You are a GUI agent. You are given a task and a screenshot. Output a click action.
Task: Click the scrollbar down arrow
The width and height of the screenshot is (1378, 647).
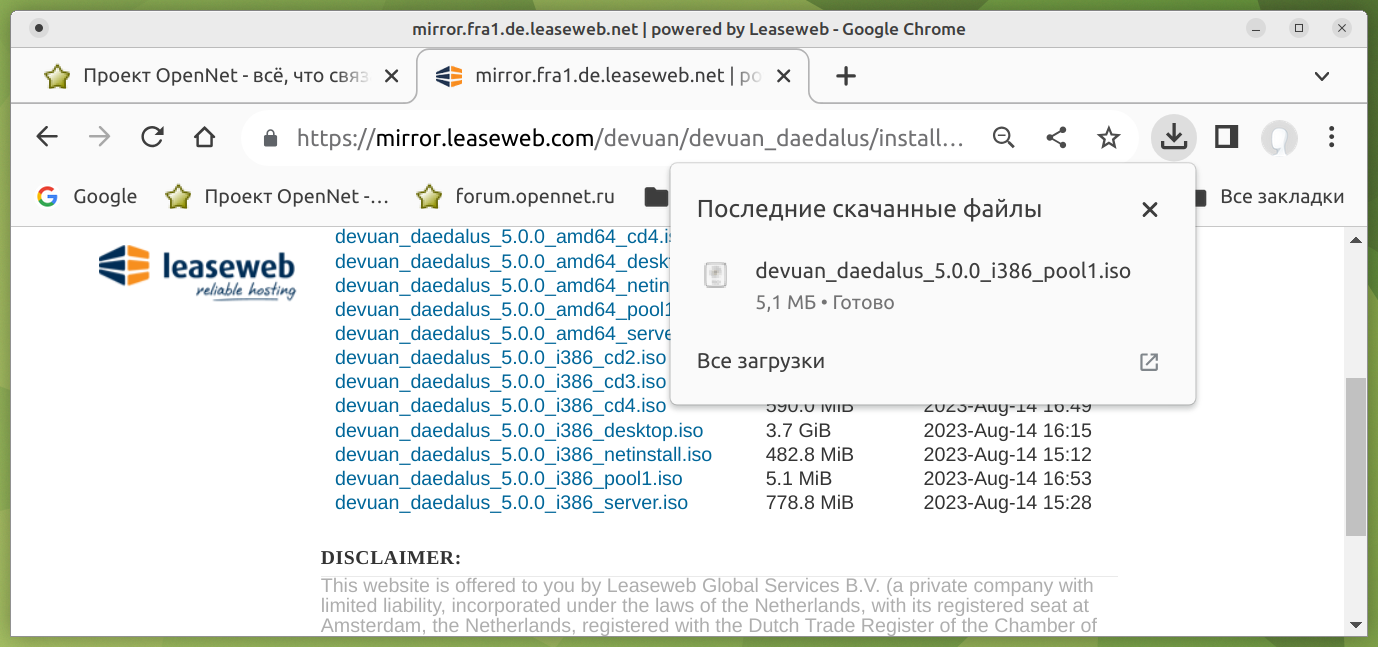(1356, 625)
